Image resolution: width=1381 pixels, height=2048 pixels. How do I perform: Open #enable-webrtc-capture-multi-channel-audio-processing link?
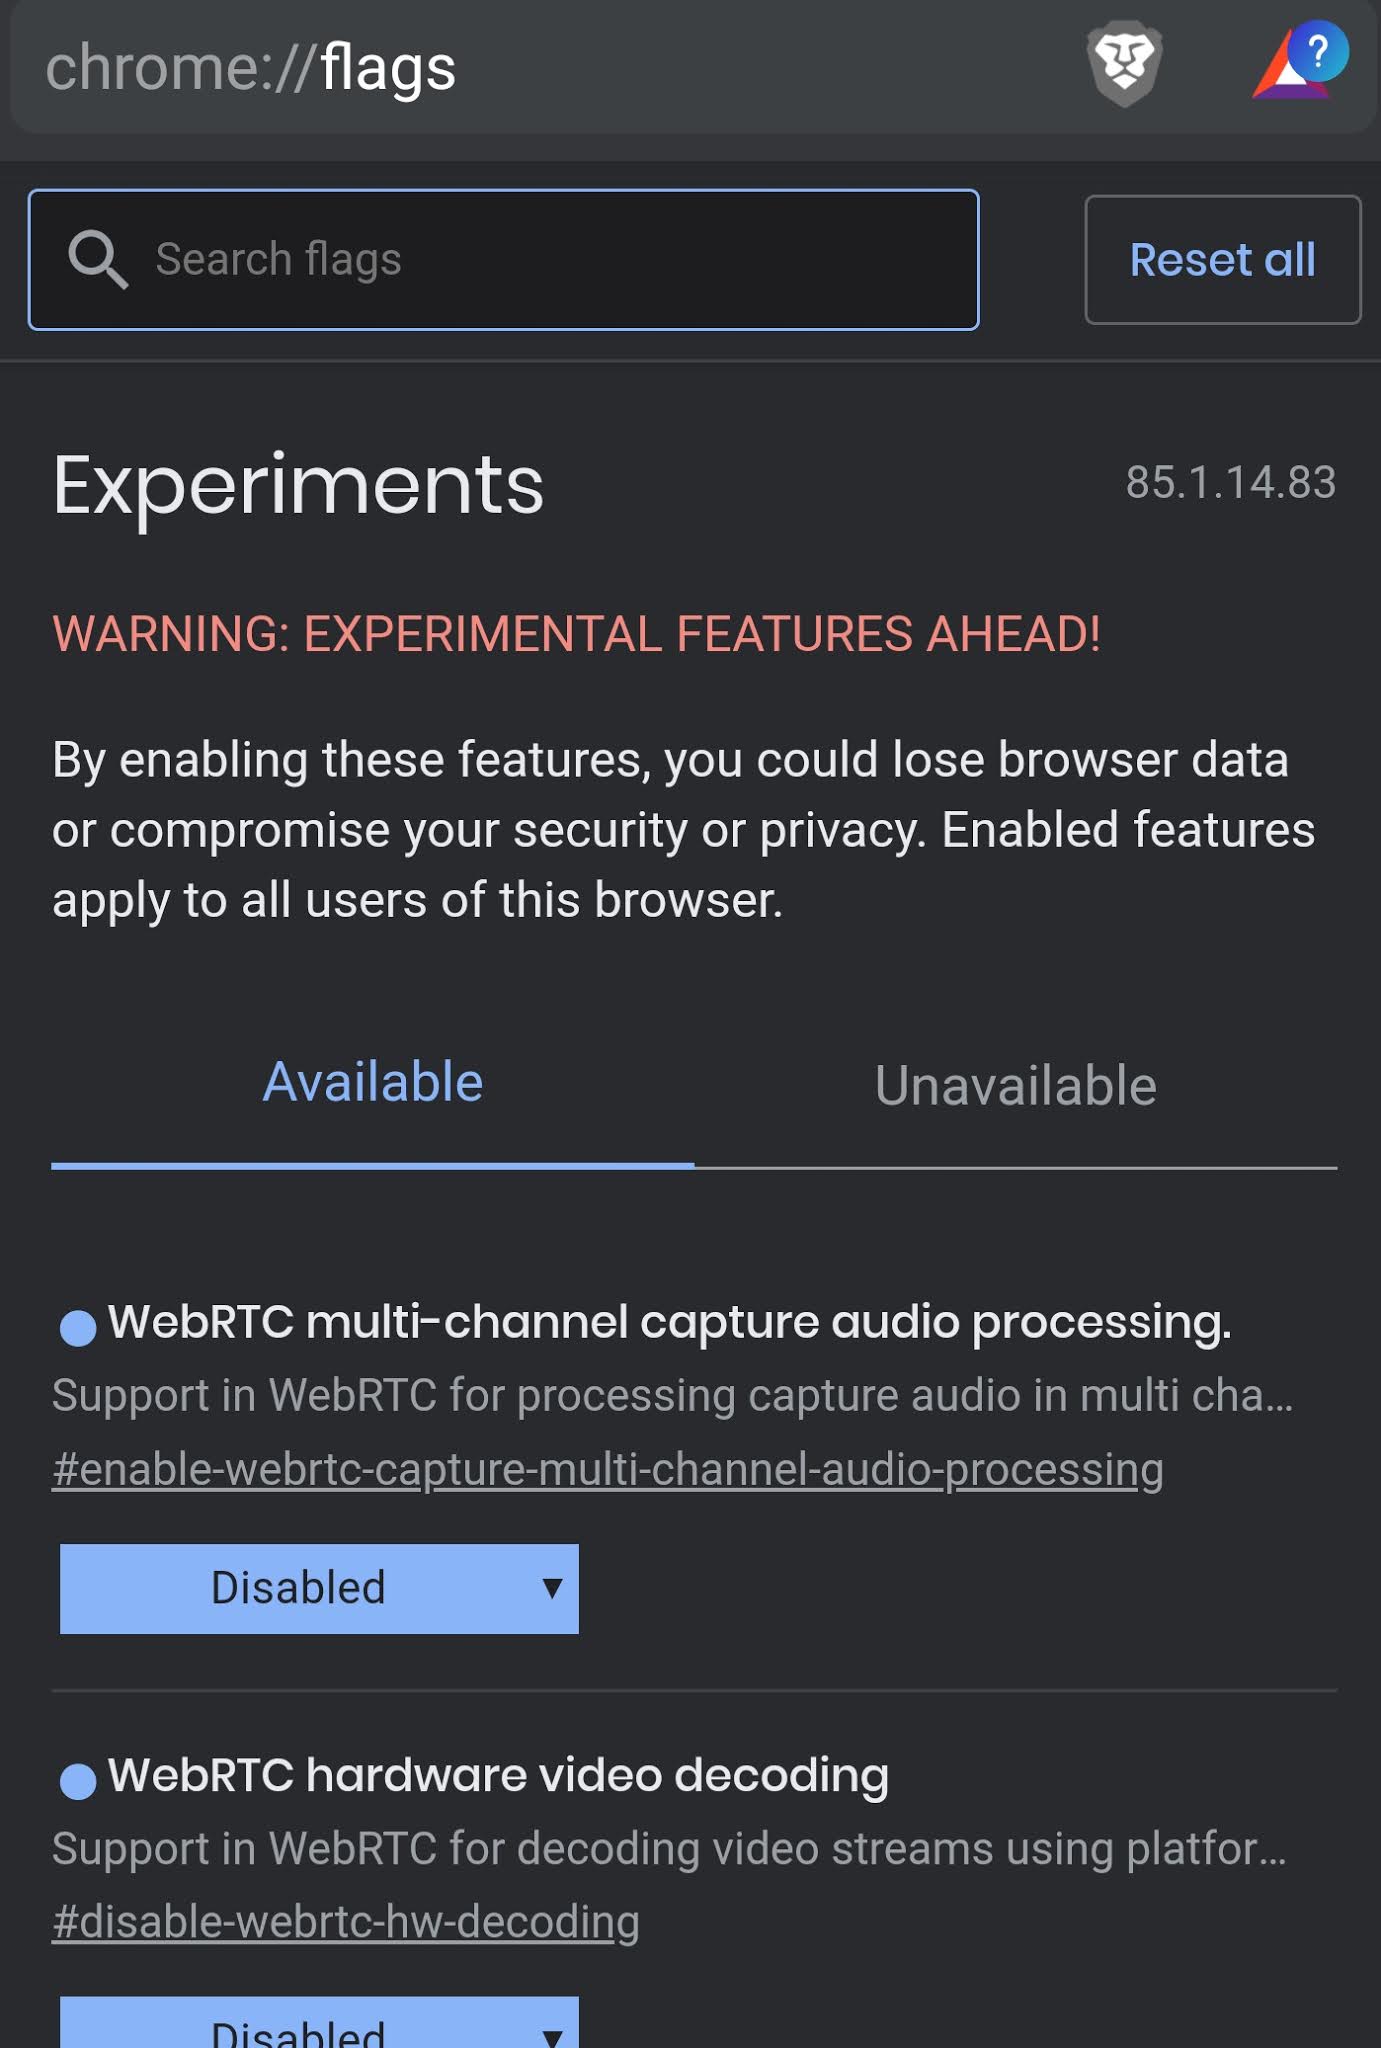tap(607, 1469)
